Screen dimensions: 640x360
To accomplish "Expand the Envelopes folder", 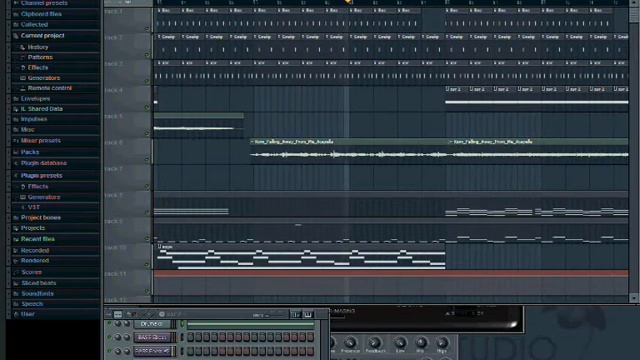I will tap(35, 99).
